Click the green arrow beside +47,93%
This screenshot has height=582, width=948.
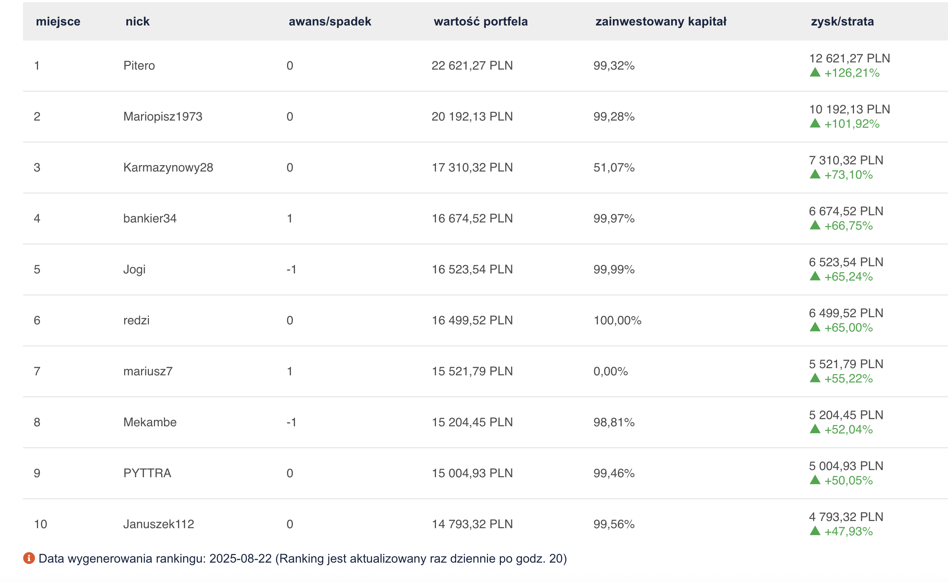click(x=815, y=531)
